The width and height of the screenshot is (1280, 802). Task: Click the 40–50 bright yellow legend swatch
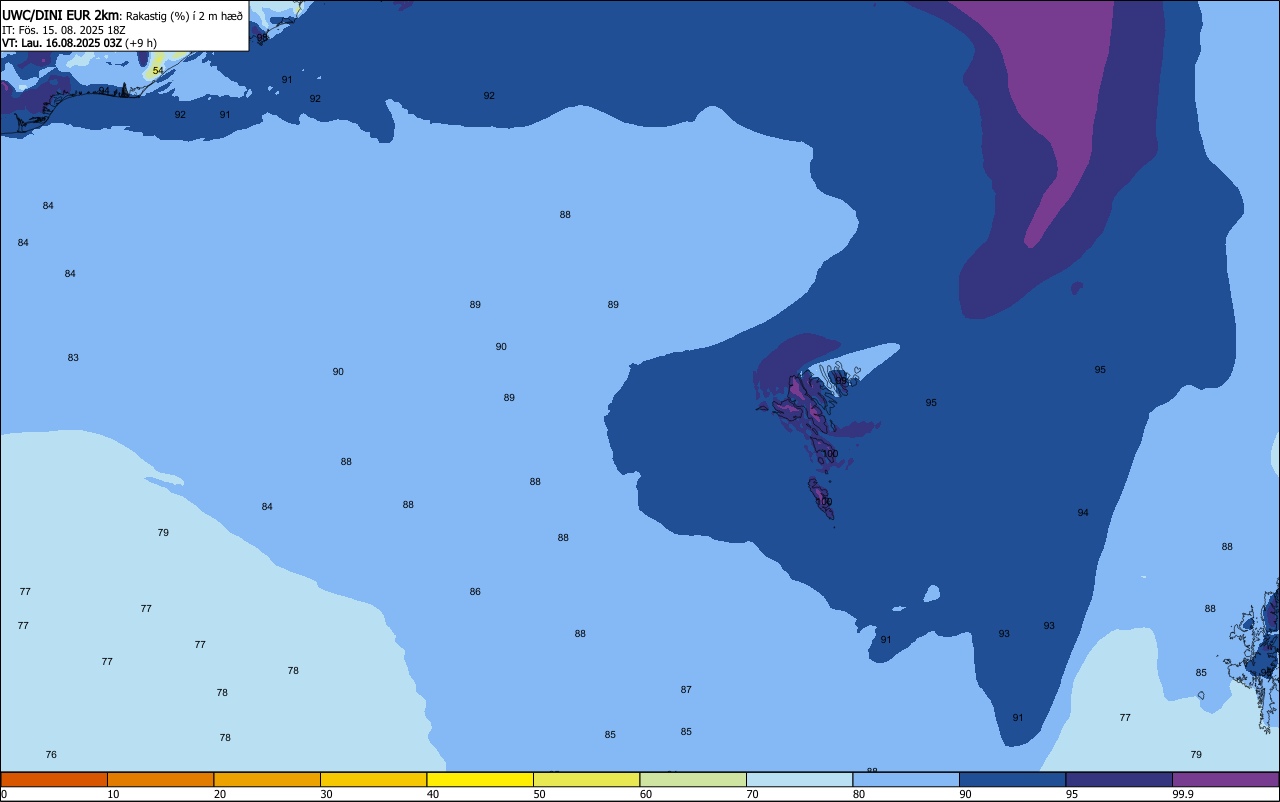pos(480,779)
